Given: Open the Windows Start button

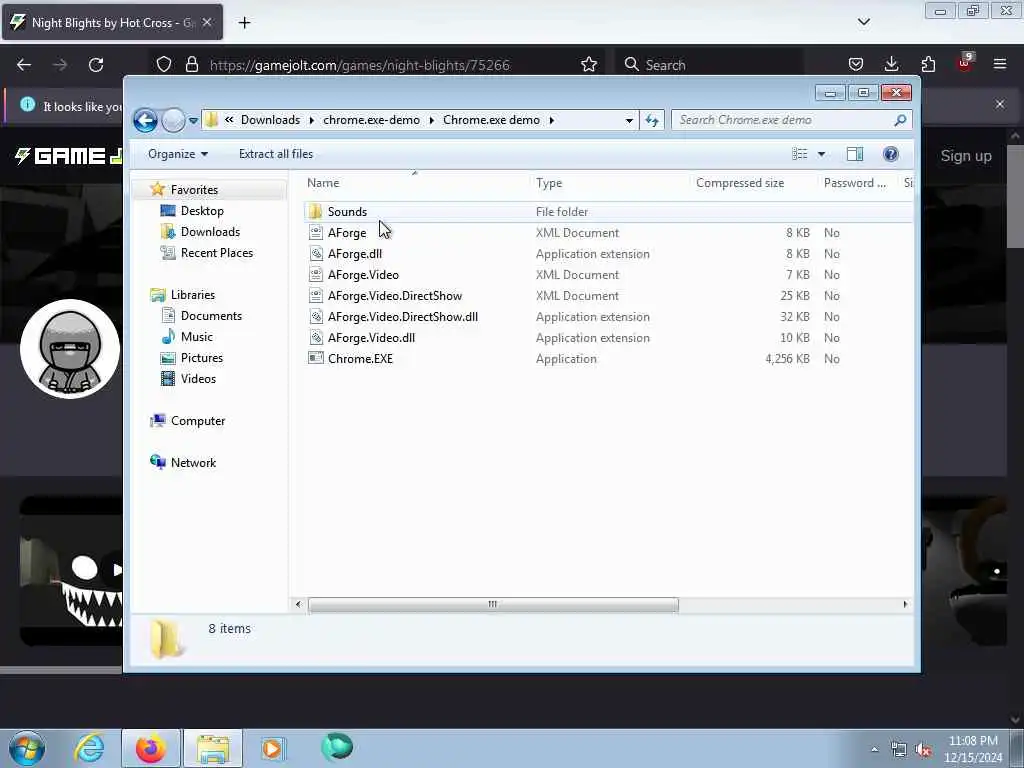Looking at the screenshot, I should pos(27,748).
